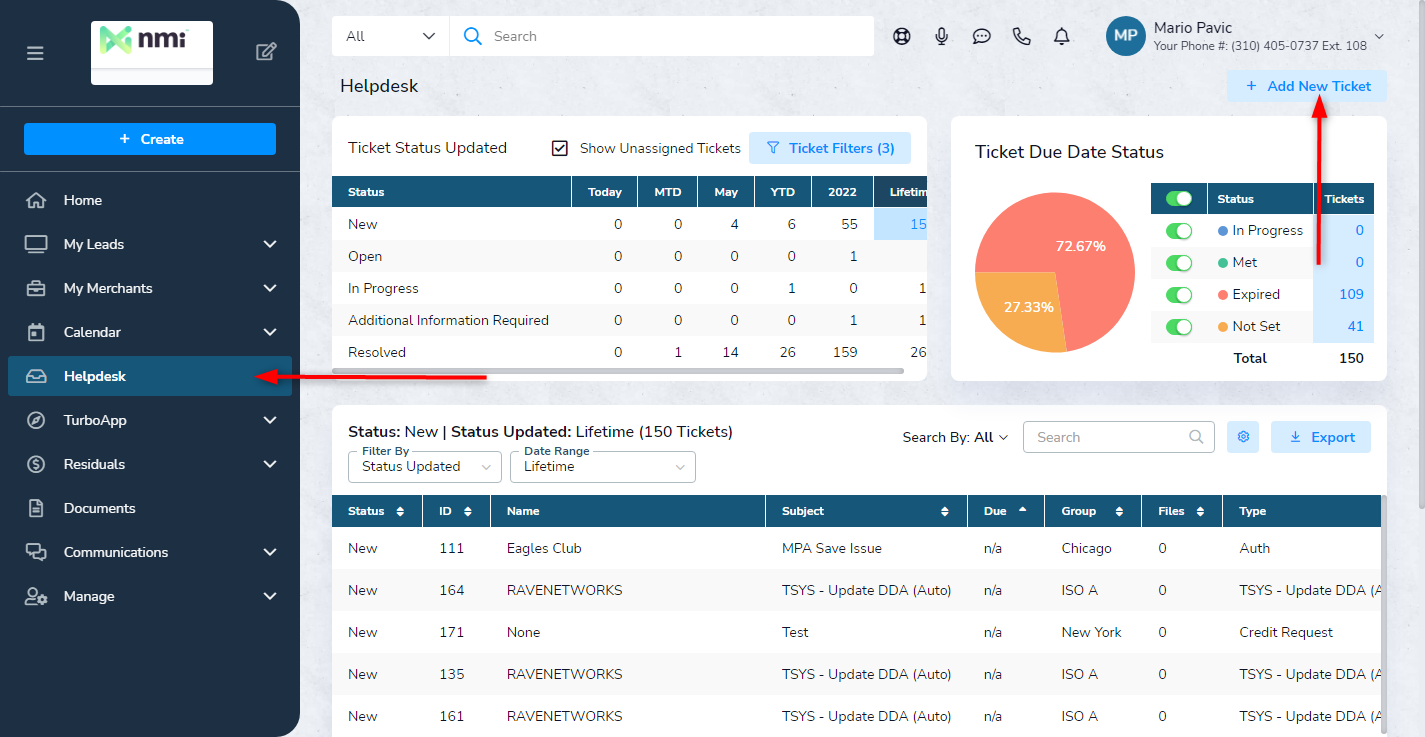Viewport: 1425px width, 737px height.
Task: Expand the Residuals menu chevron
Action: point(270,464)
